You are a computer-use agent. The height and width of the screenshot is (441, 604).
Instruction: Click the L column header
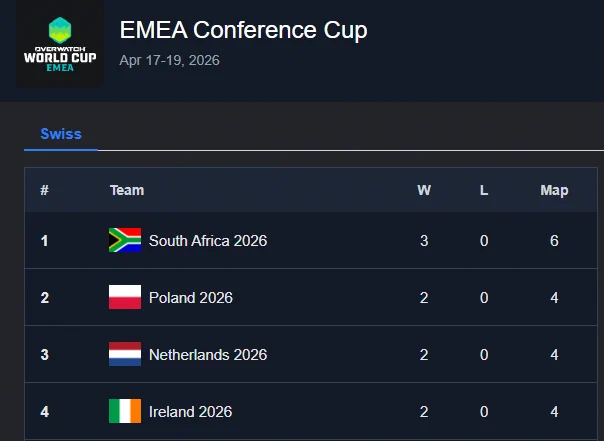pyautogui.click(x=484, y=190)
